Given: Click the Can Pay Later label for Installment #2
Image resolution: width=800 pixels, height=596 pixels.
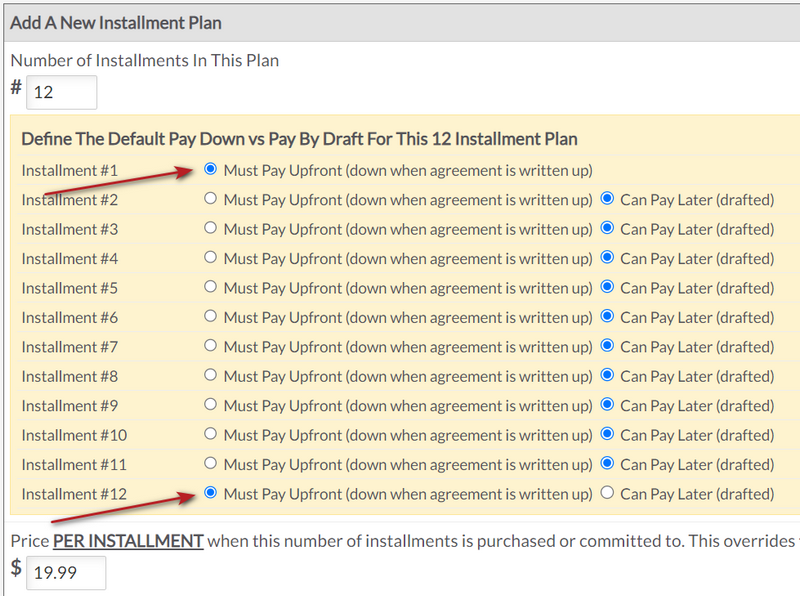Looking at the screenshot, I should click(696, 199).
